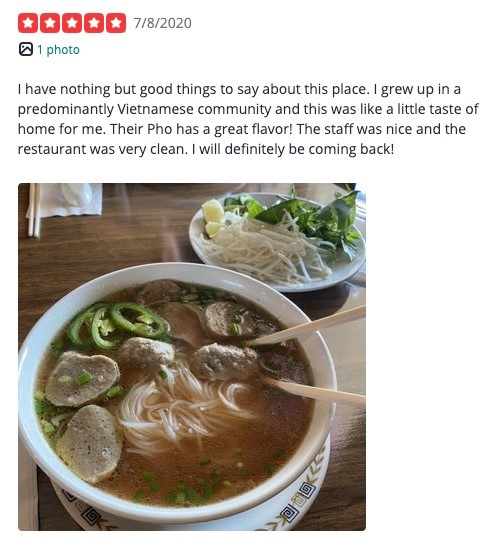This screenshot has width=485, height=540.
Task: Click the first red rating star
Action: click(x=28, y=23)
